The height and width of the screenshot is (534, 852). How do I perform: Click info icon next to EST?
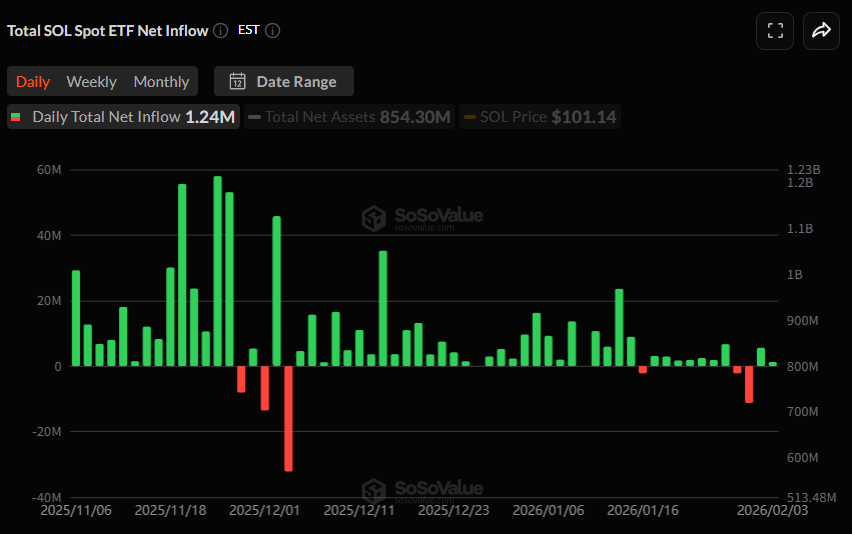click(272, 31)
